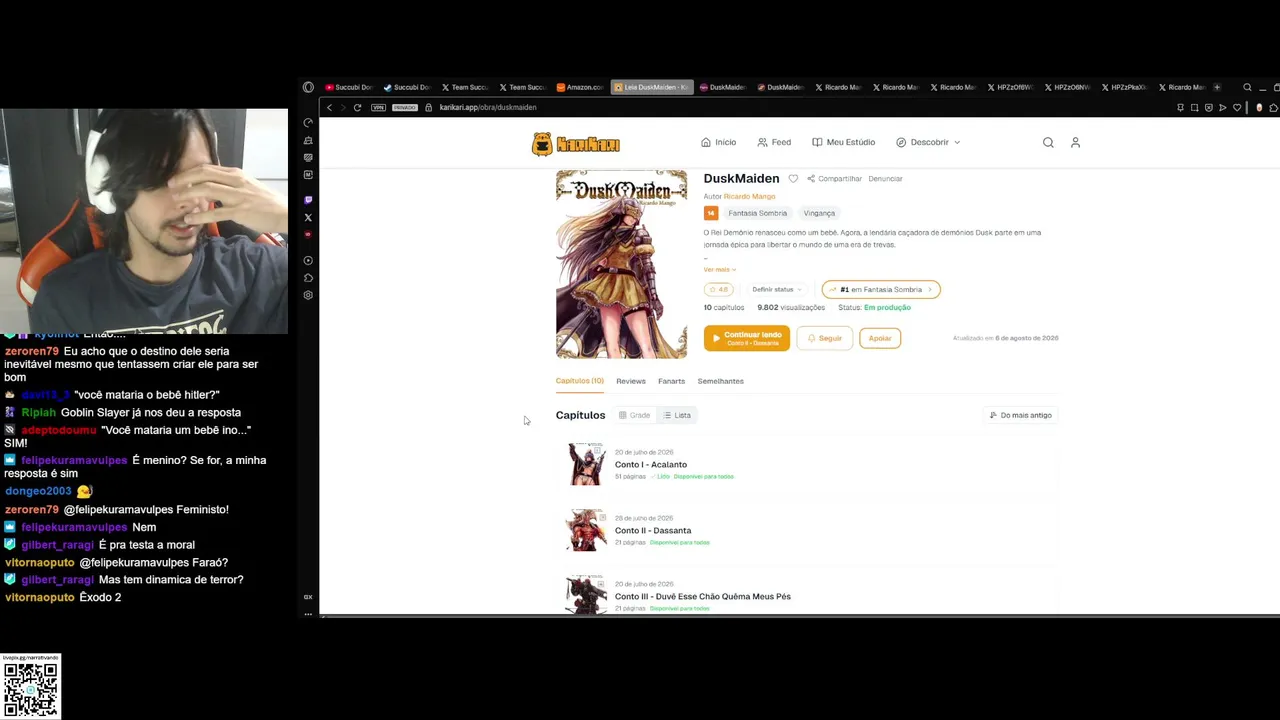Open the browser tab search magnifier
1280x720 pixels.
point(1247,87)
